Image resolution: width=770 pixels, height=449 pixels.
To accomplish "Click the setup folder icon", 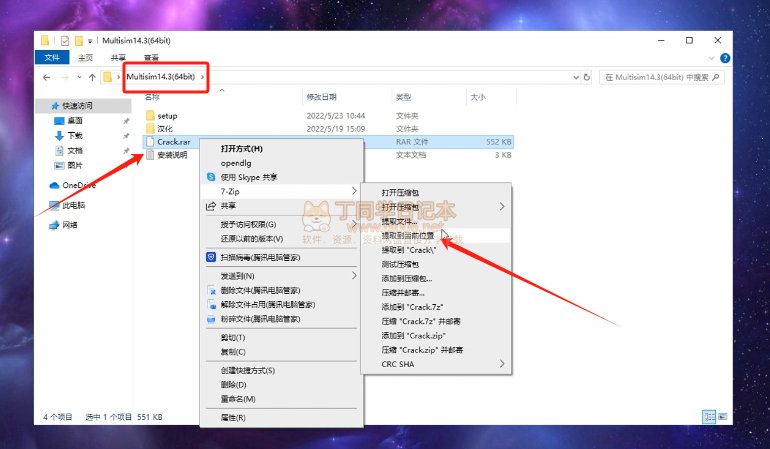I will [150, 115].
